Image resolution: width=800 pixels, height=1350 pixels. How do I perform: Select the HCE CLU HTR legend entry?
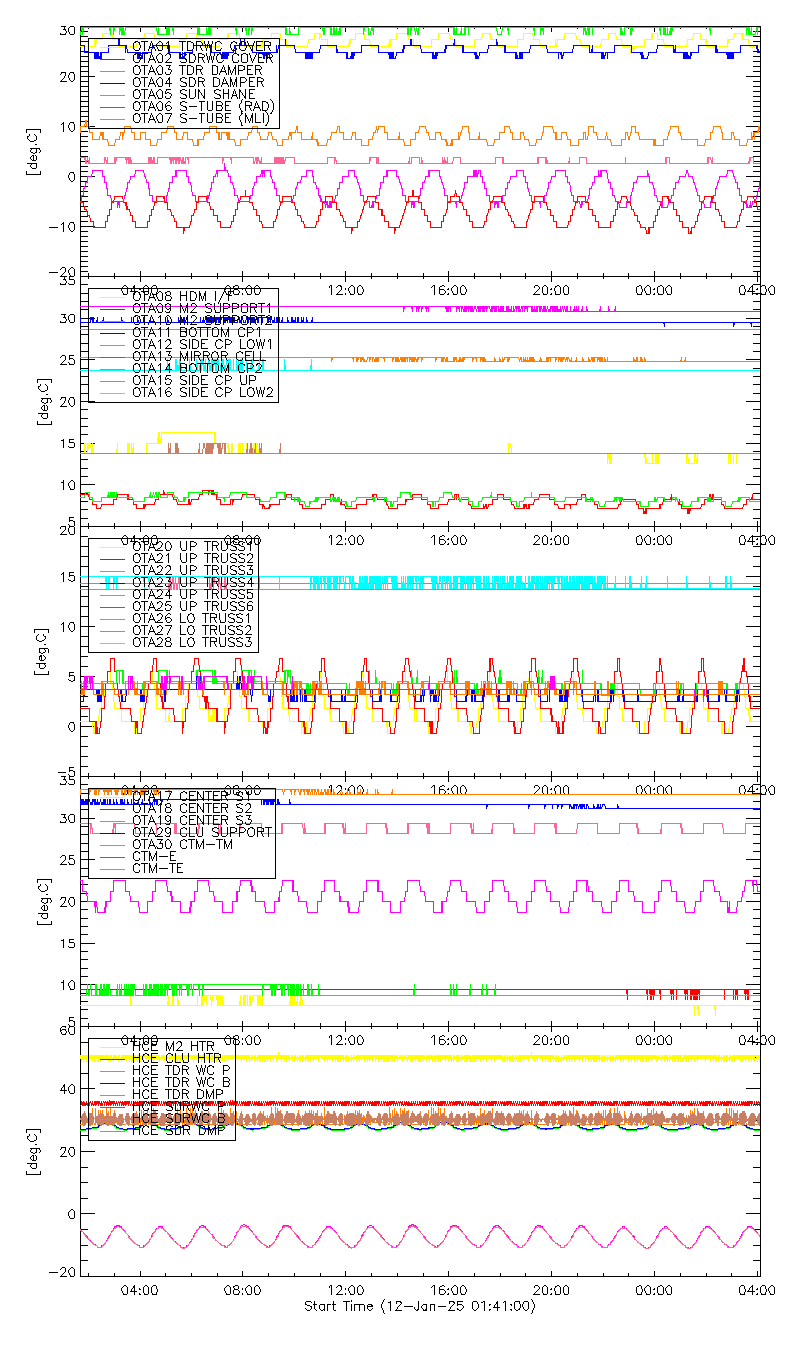pyautogui.click(x=177, y=1058)
